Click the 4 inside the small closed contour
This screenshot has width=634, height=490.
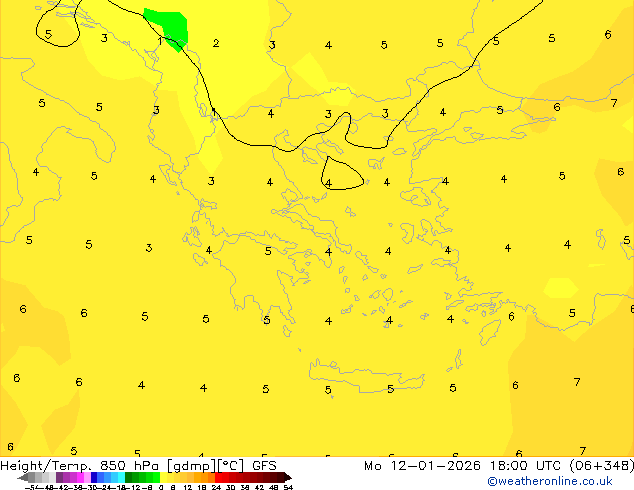pos(329,183)
